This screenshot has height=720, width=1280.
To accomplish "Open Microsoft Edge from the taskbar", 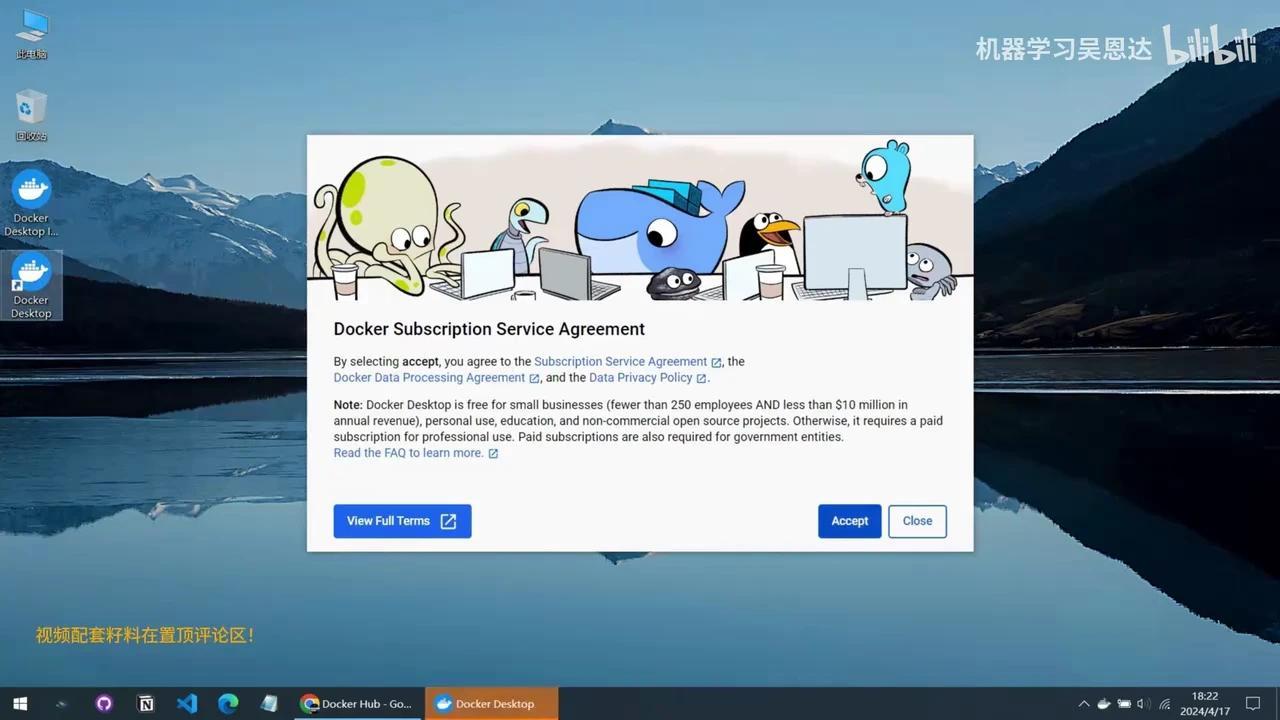I will point(228,704).
